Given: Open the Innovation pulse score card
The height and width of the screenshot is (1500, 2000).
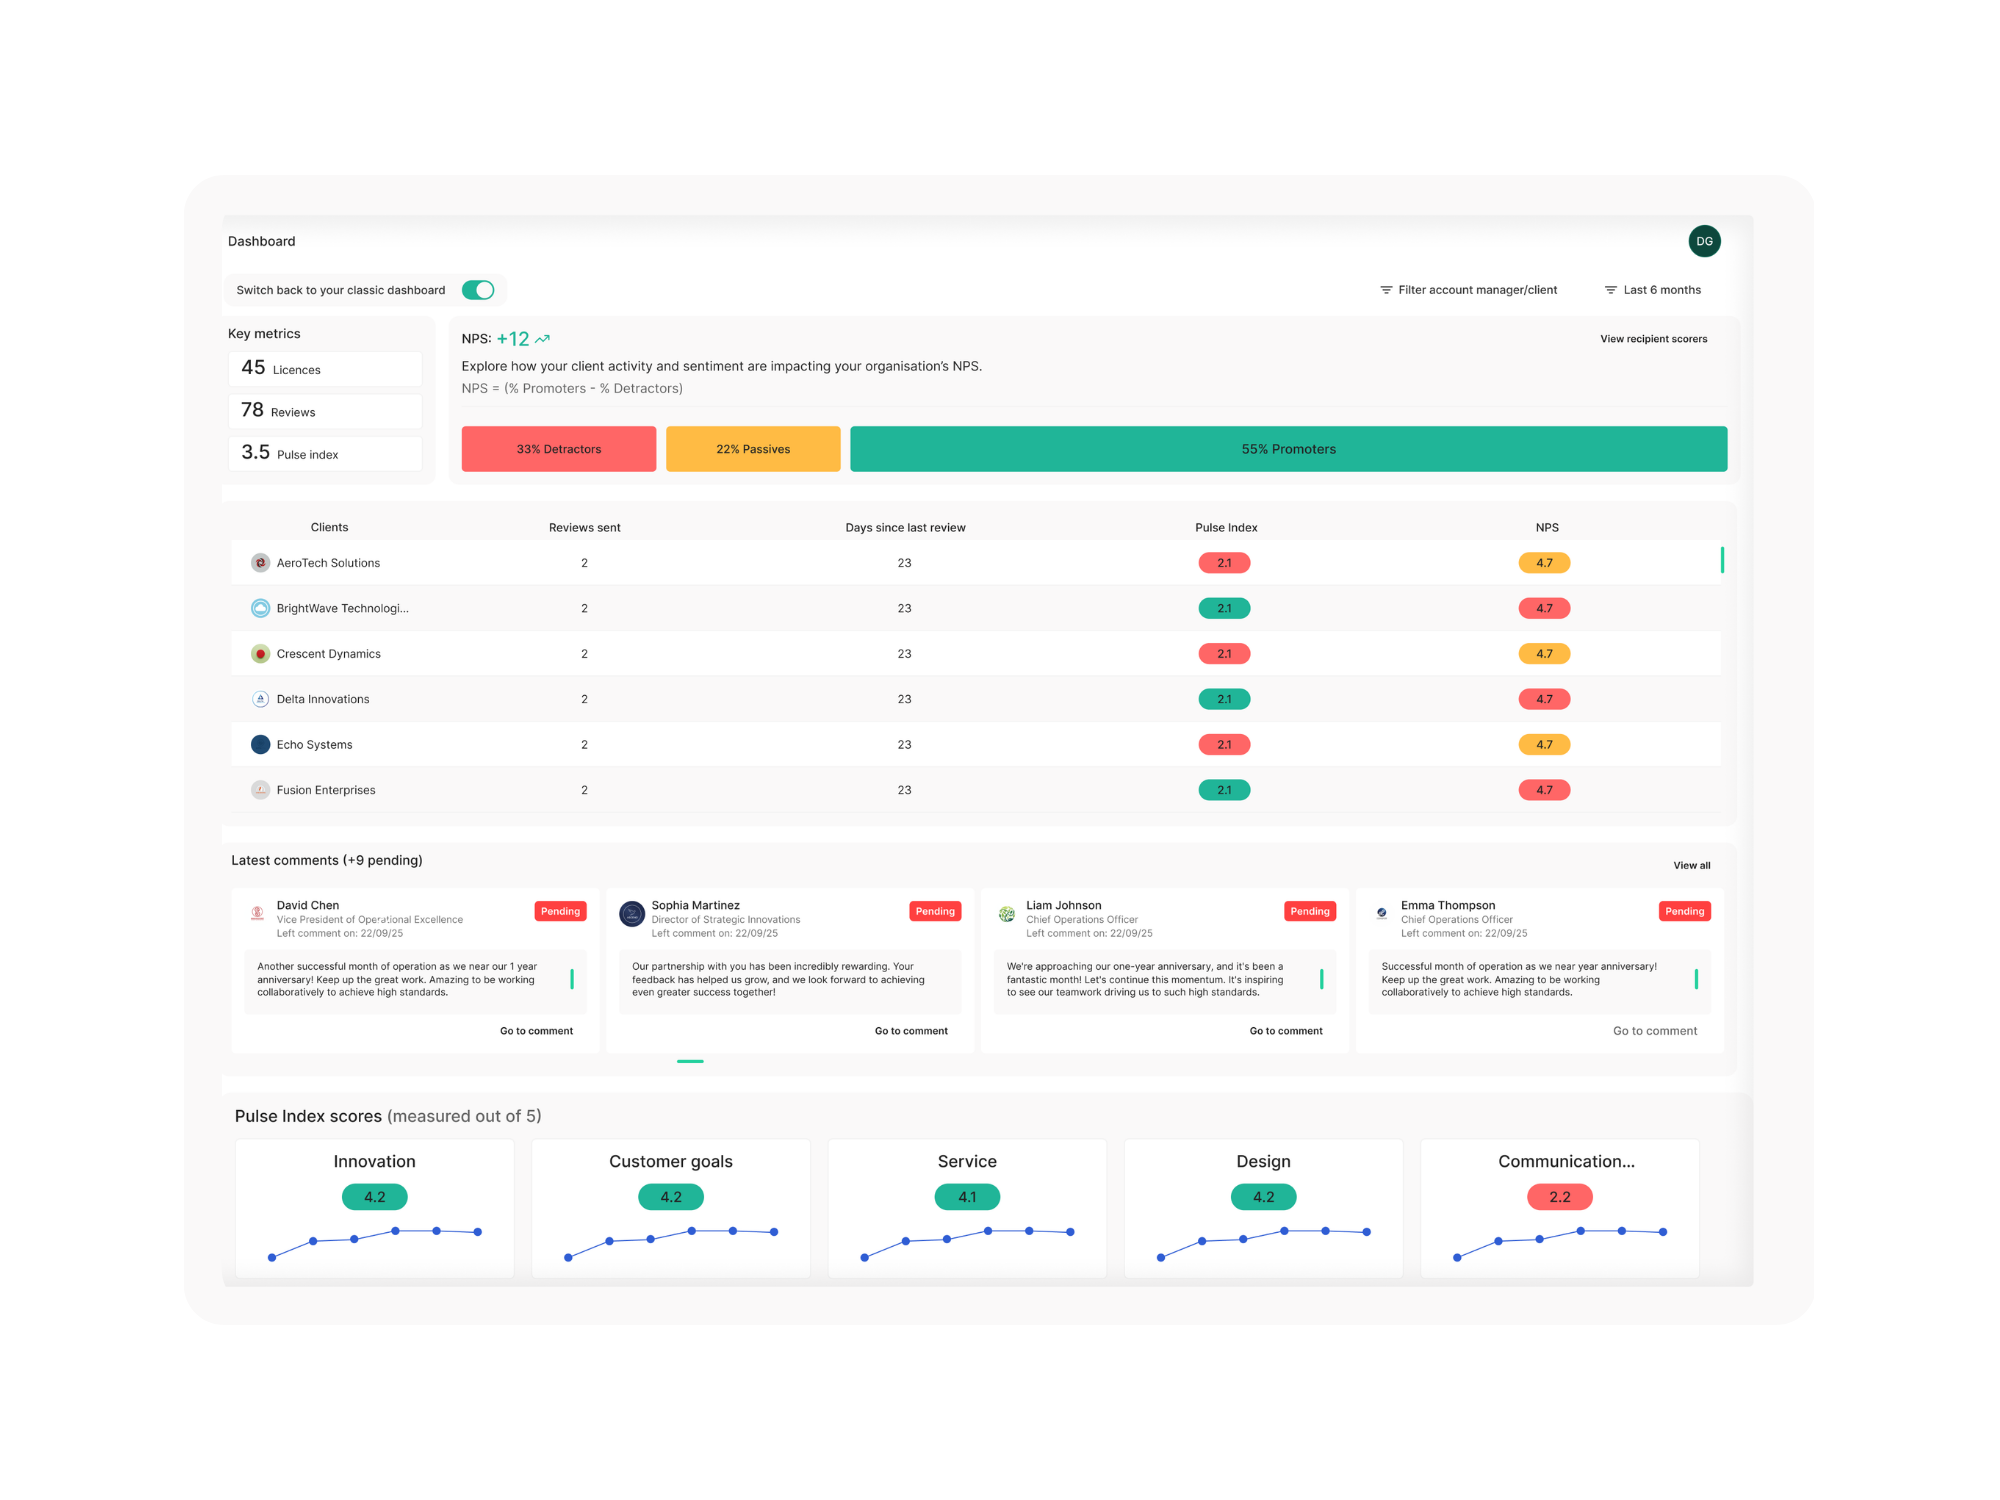Looking at the screenshot, I should pos(374,1208).
